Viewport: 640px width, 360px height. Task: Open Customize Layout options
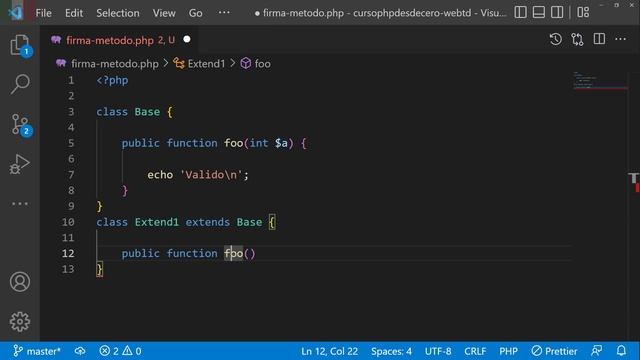coord(583,12)
